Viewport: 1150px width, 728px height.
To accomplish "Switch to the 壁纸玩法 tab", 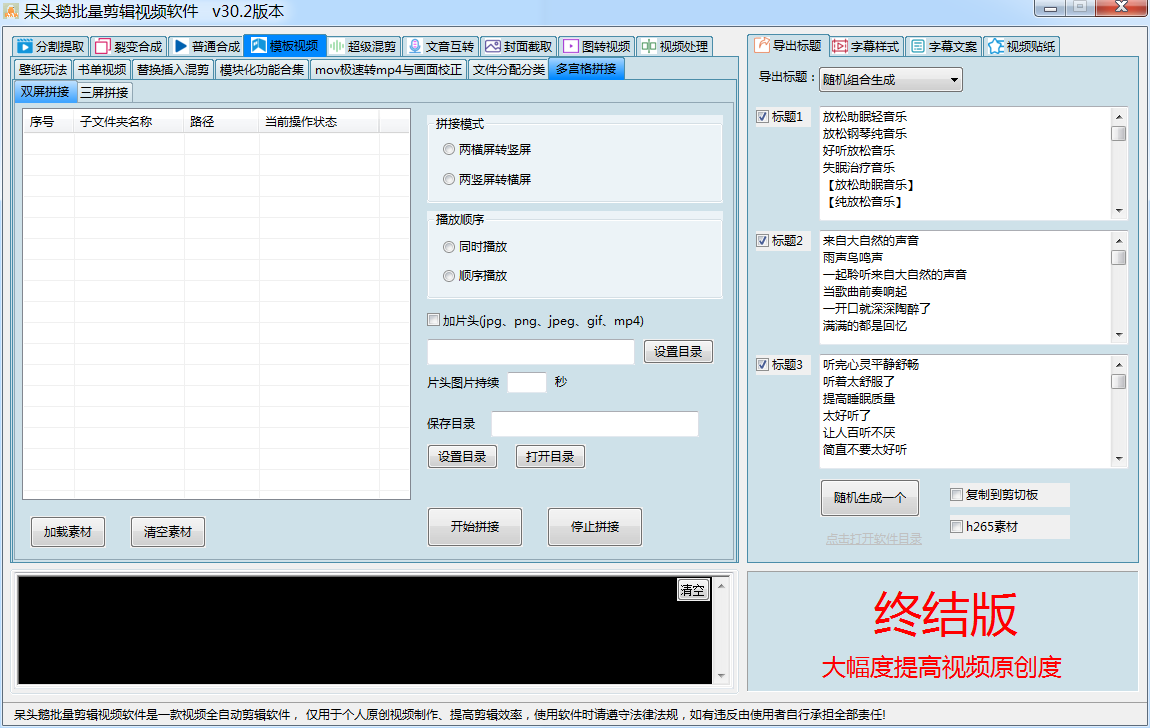I will pyautogui.click(x=43, y=70).
